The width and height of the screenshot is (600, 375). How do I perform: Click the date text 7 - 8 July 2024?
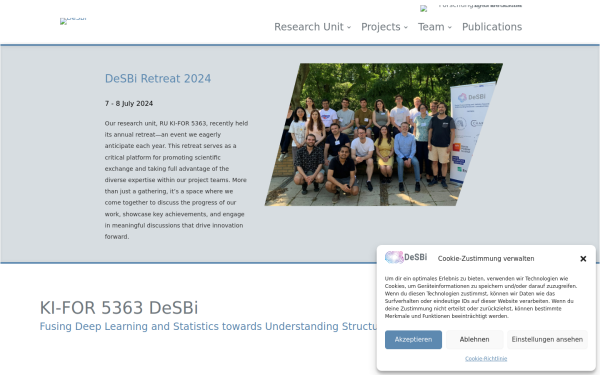click(129, 104)
